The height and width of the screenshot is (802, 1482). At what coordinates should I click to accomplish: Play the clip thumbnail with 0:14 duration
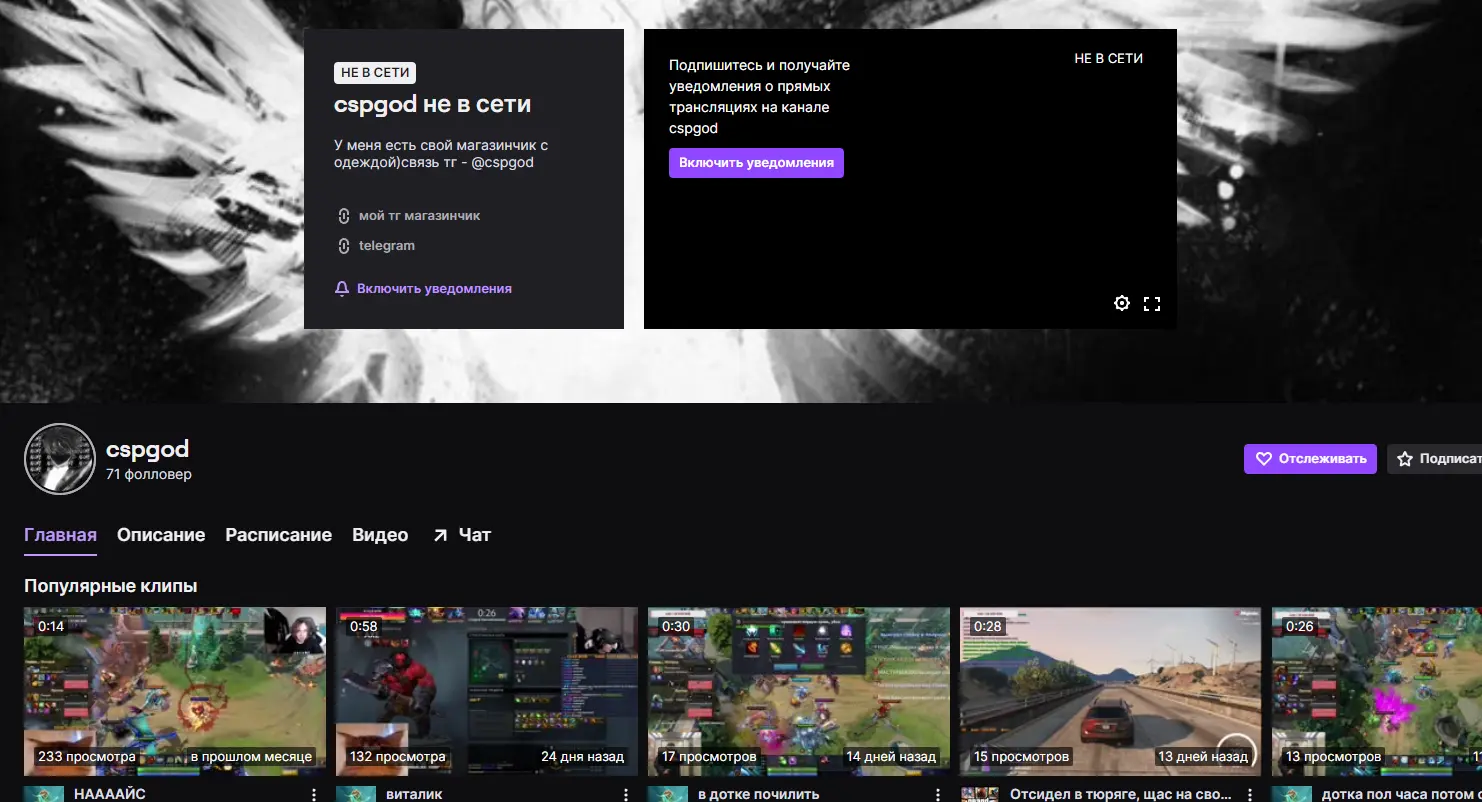[175, 691]
